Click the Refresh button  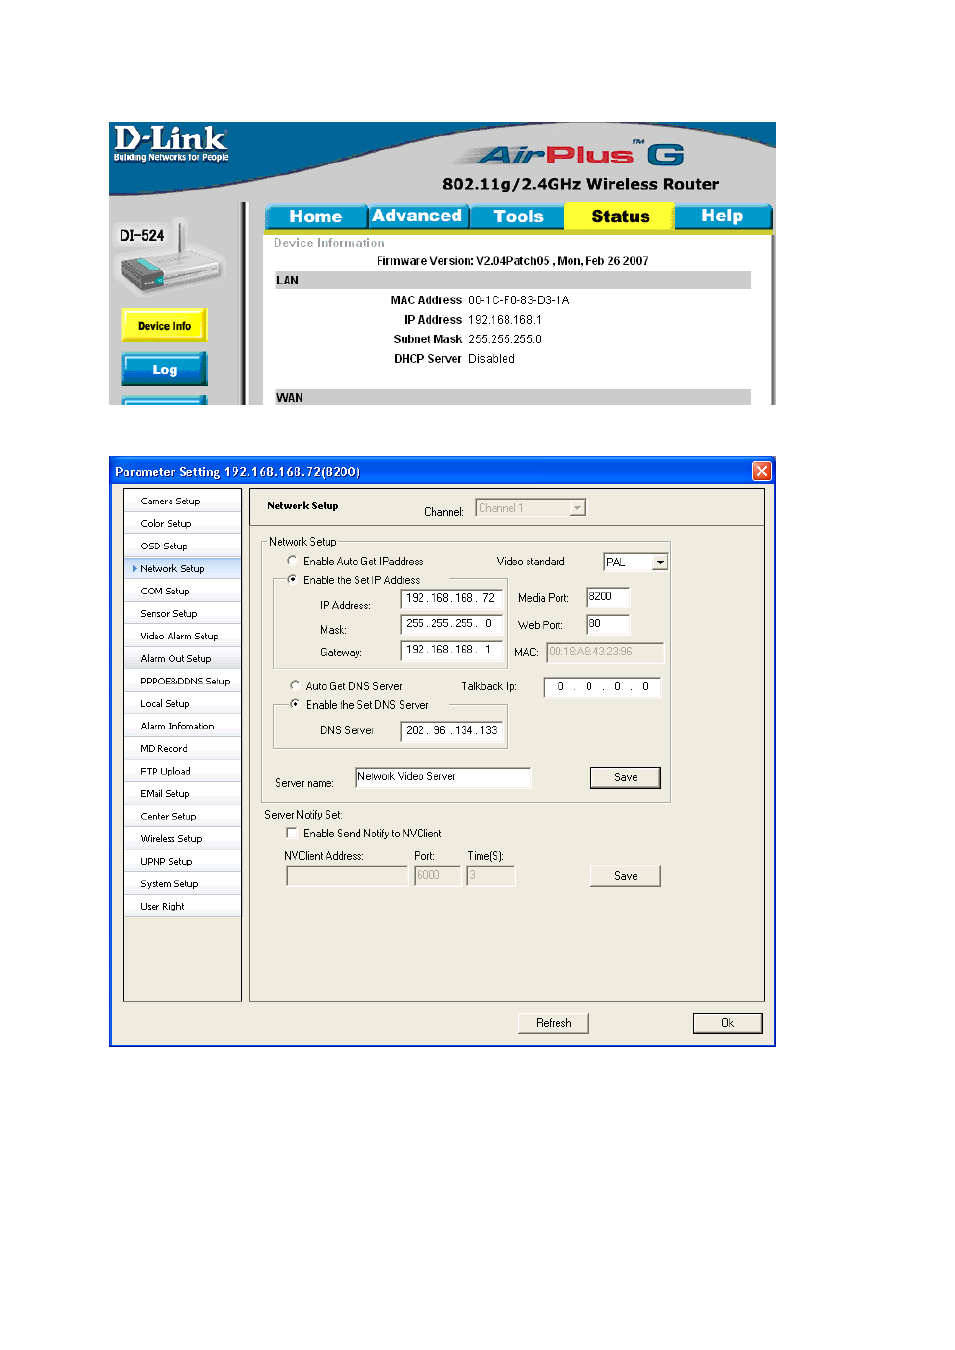[x=553, y=1023]
